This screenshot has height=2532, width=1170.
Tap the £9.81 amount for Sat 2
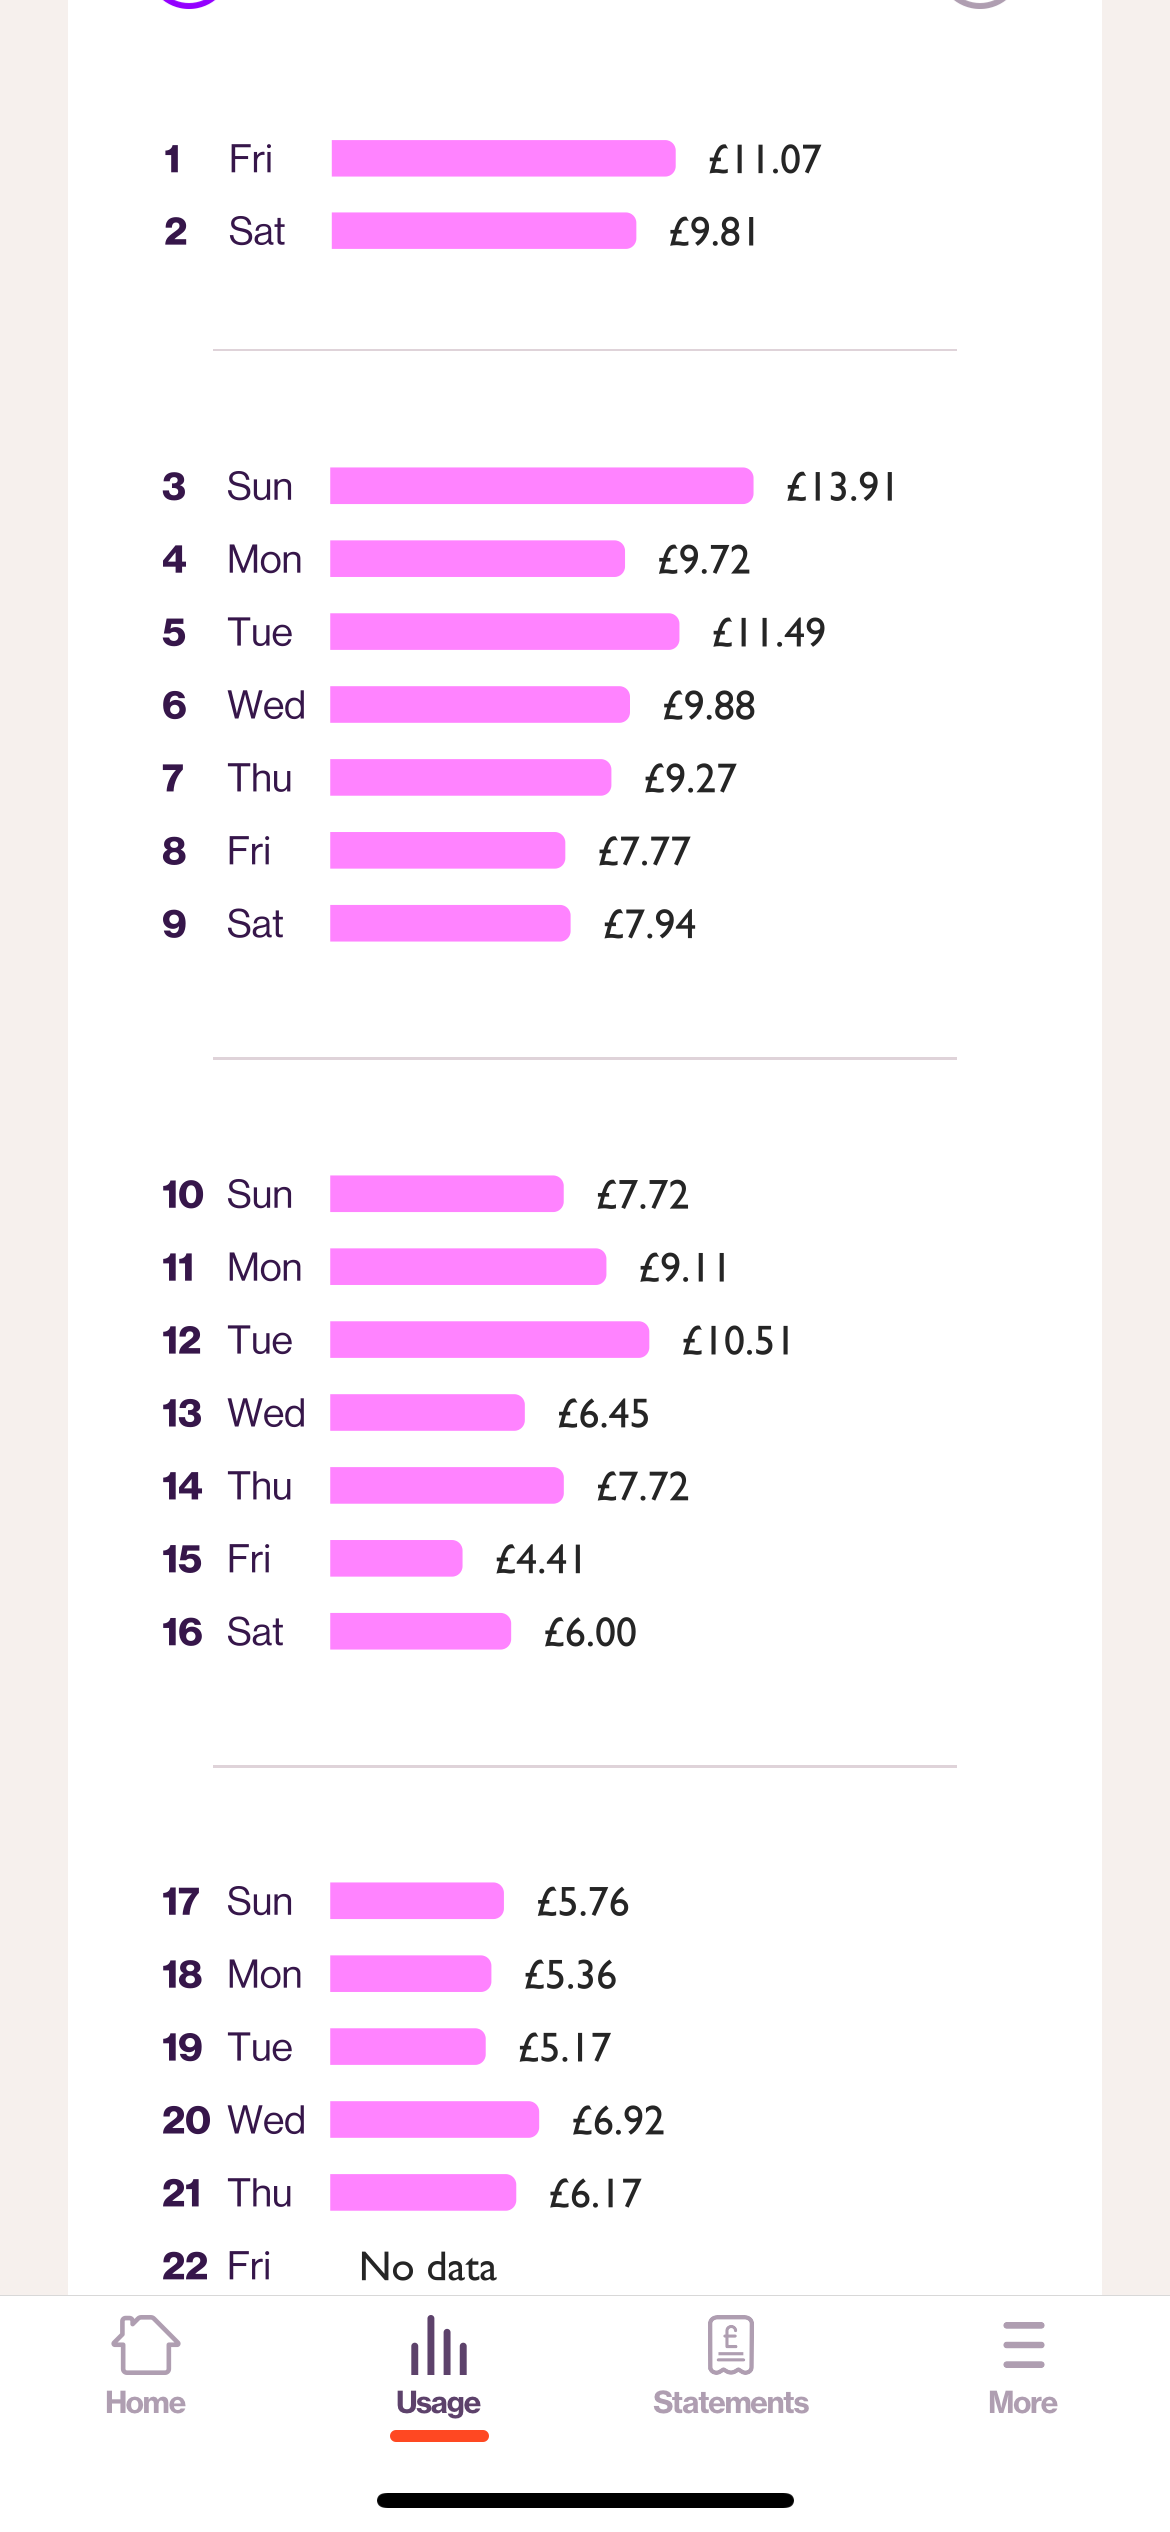tap(713, 232)
